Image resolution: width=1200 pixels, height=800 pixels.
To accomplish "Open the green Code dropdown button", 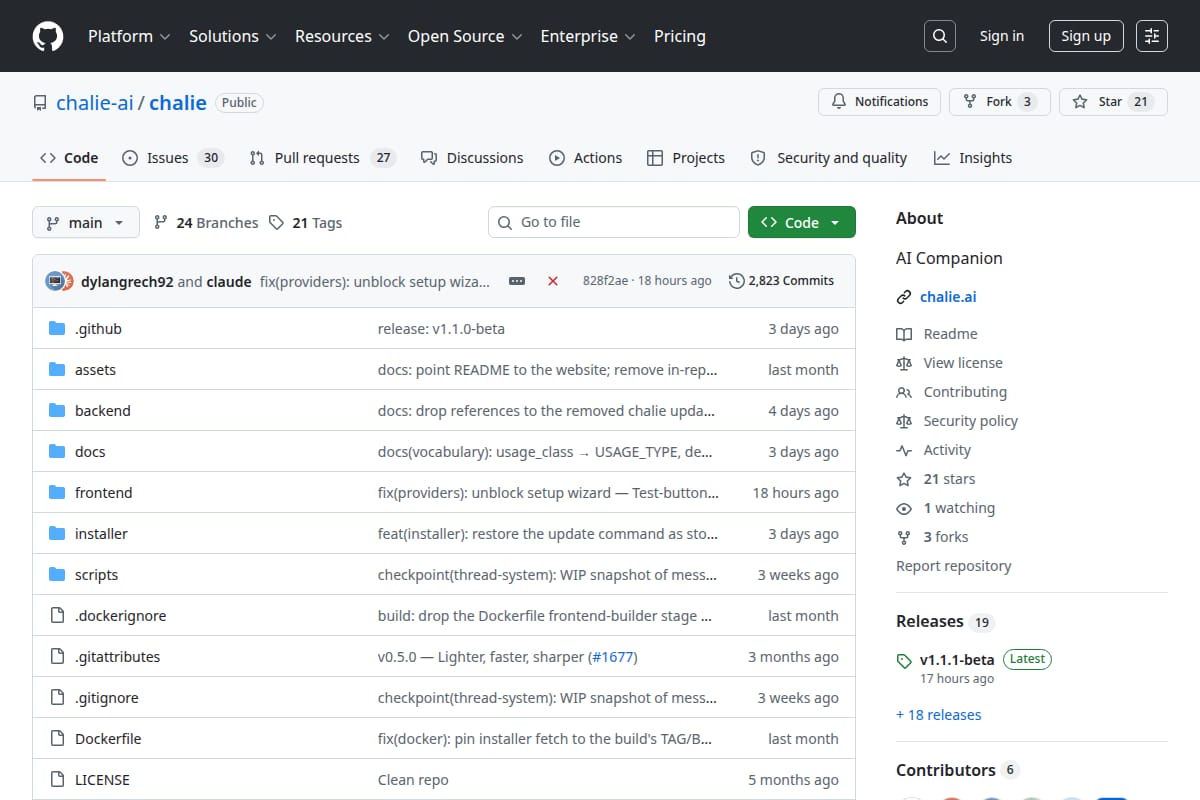I will 802,223.
